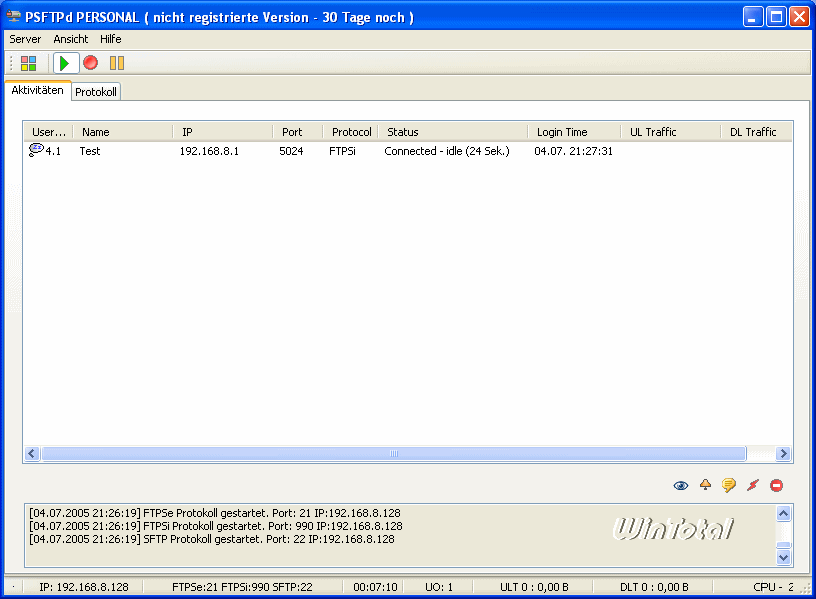Sort by Login Time column header
The width and height of the screenshot is (816, 599).
tap(575, 132)
